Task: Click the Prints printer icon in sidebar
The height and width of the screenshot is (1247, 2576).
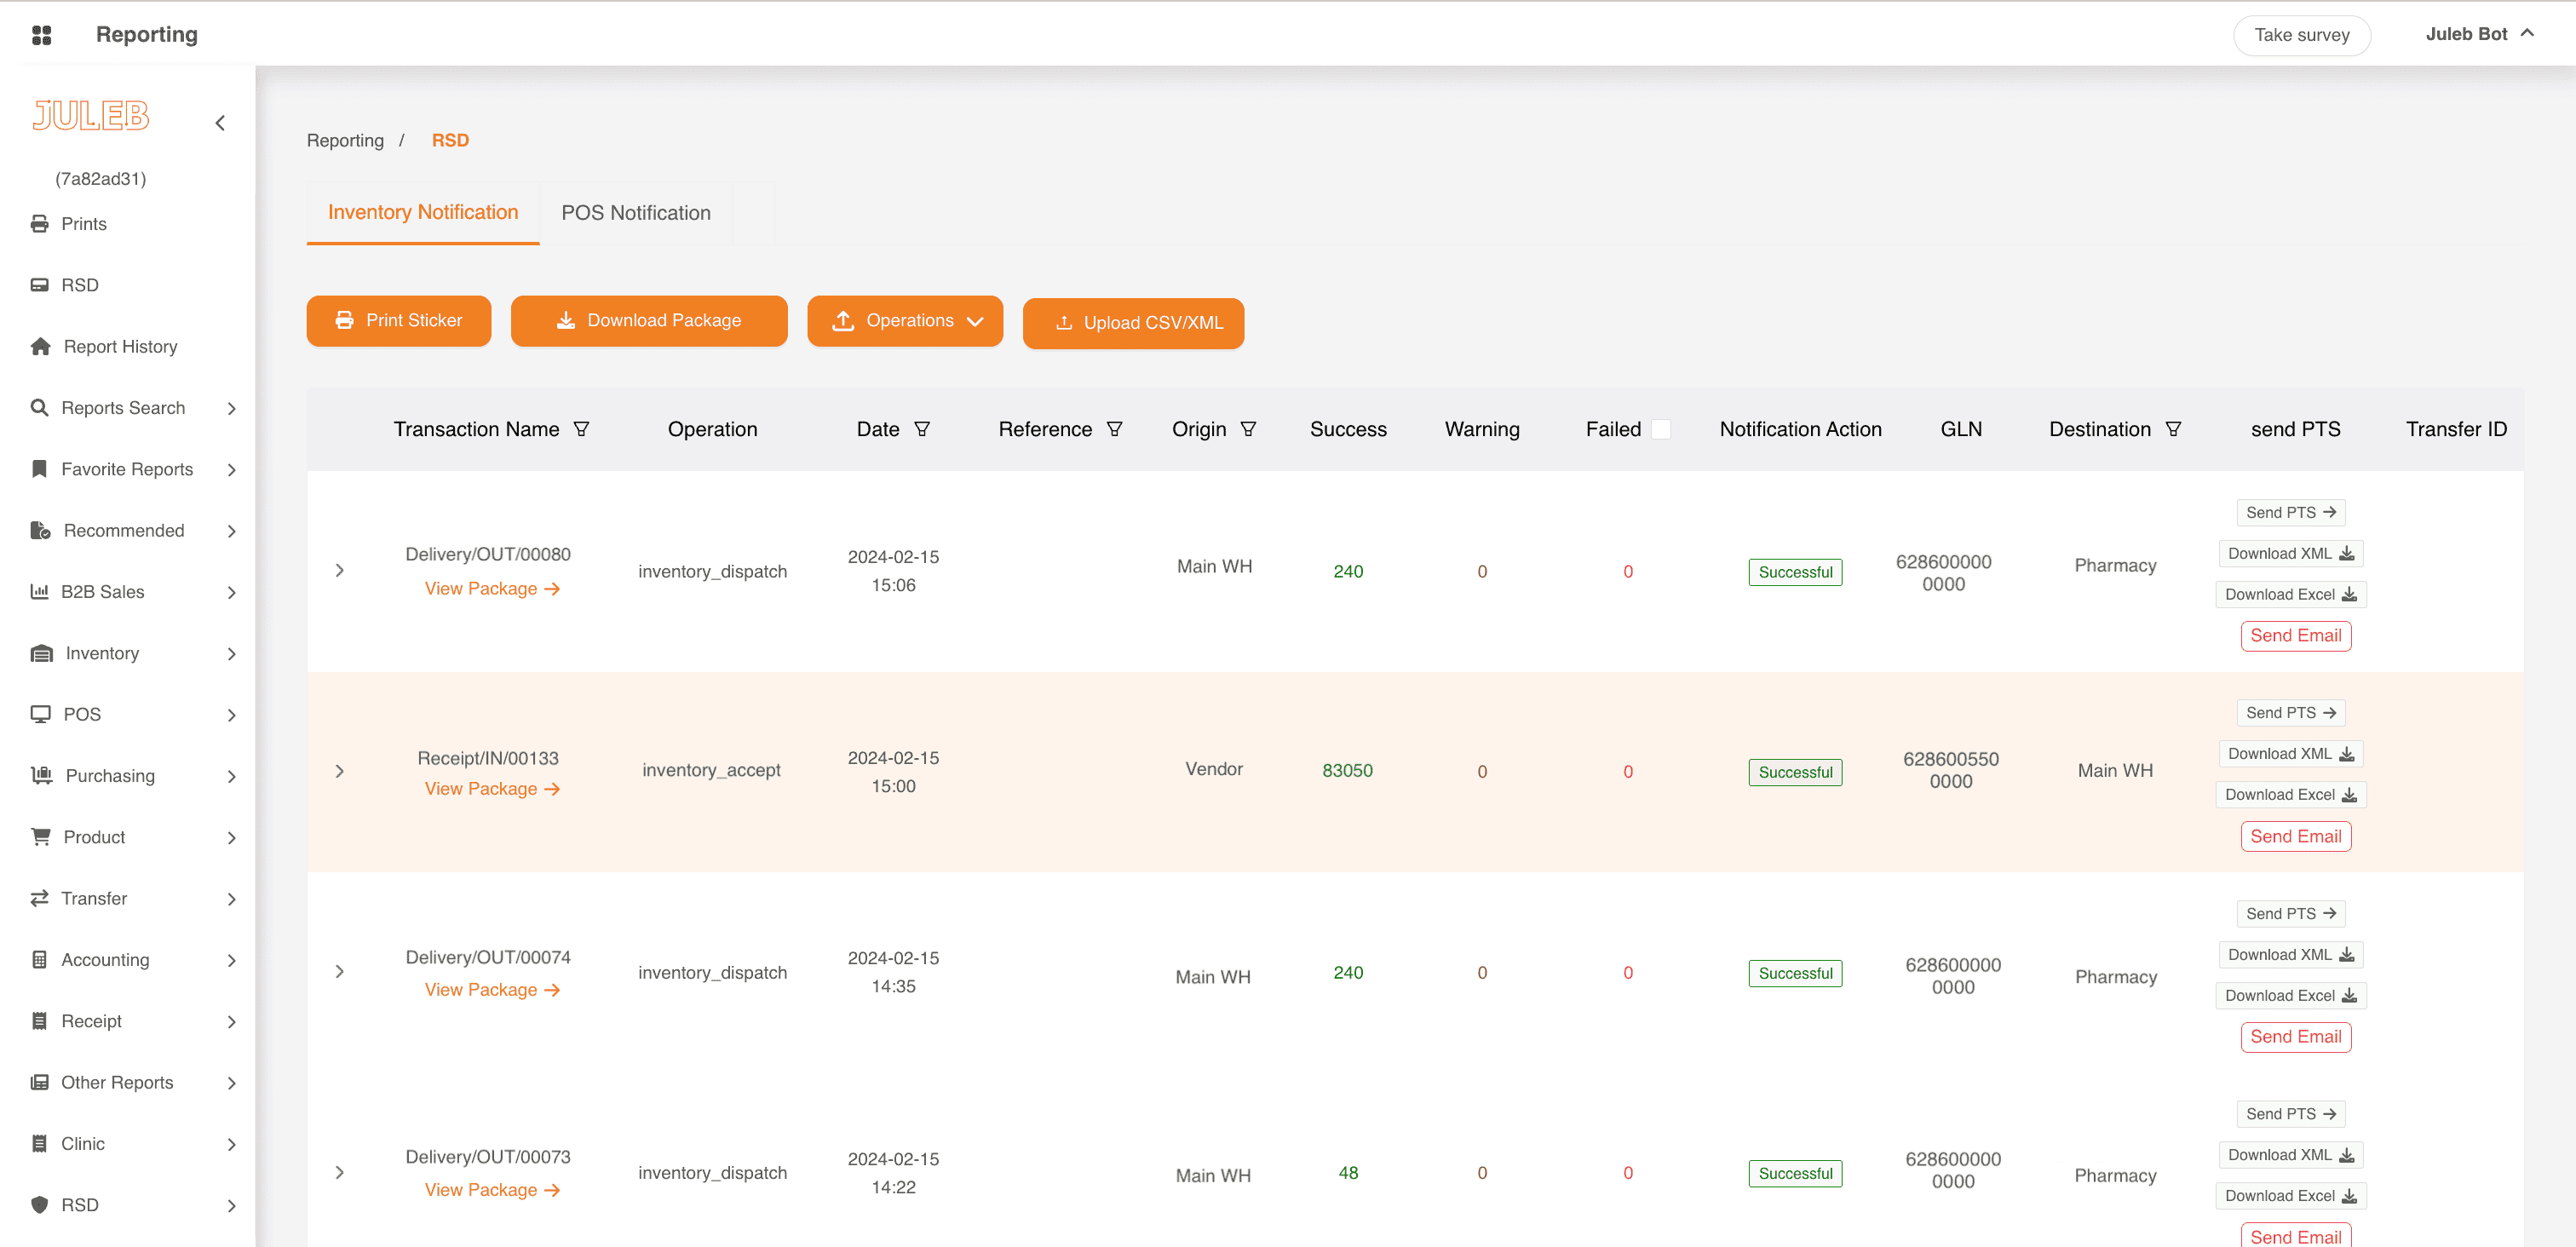Action: [40, 224]
